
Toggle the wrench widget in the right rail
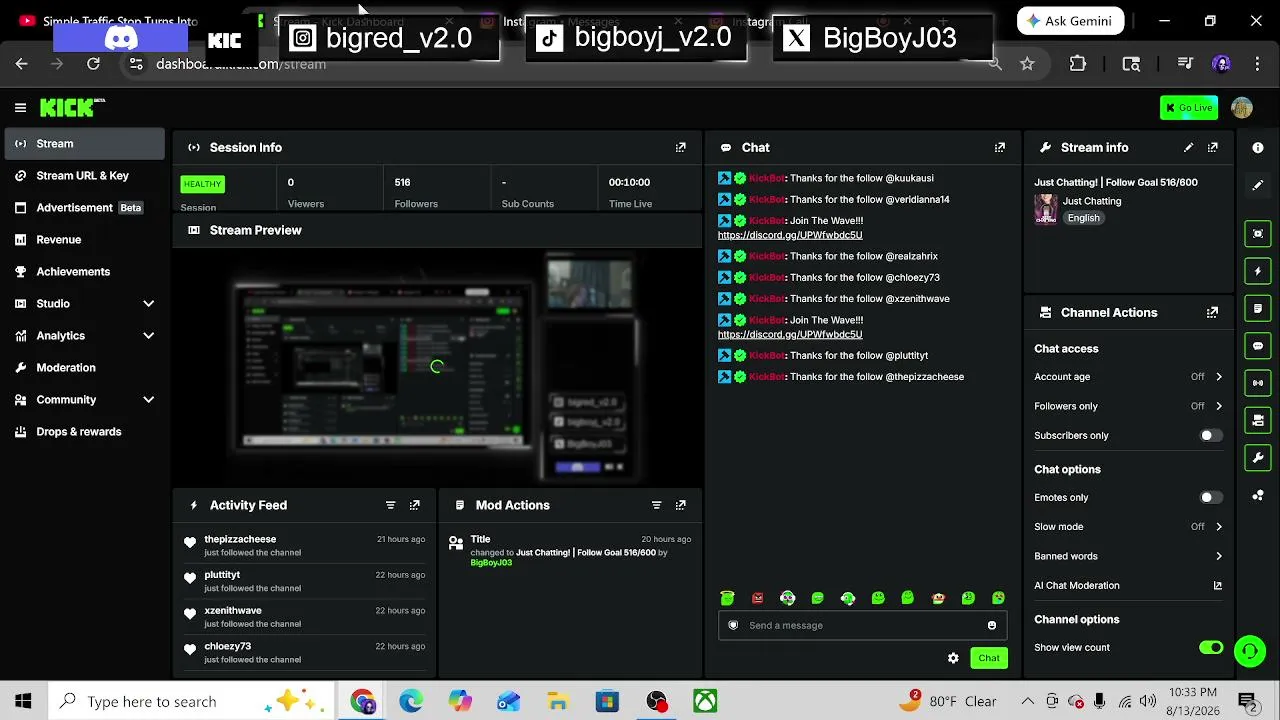pyautogui.click(x=1258, y=458)
